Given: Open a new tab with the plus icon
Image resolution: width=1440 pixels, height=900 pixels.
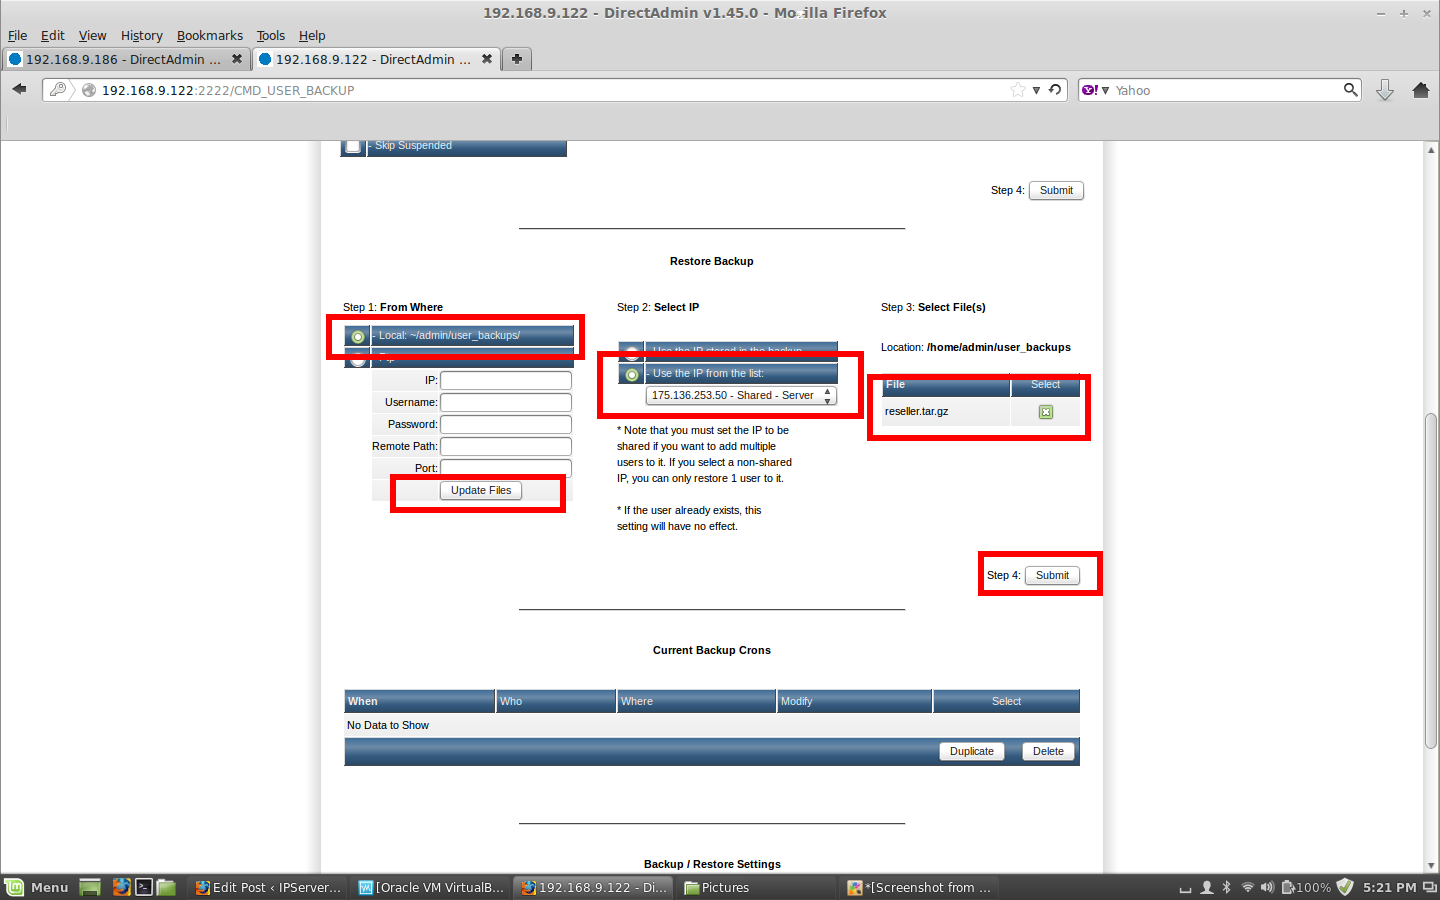Looking at the screenshot, I should point(517,59).
